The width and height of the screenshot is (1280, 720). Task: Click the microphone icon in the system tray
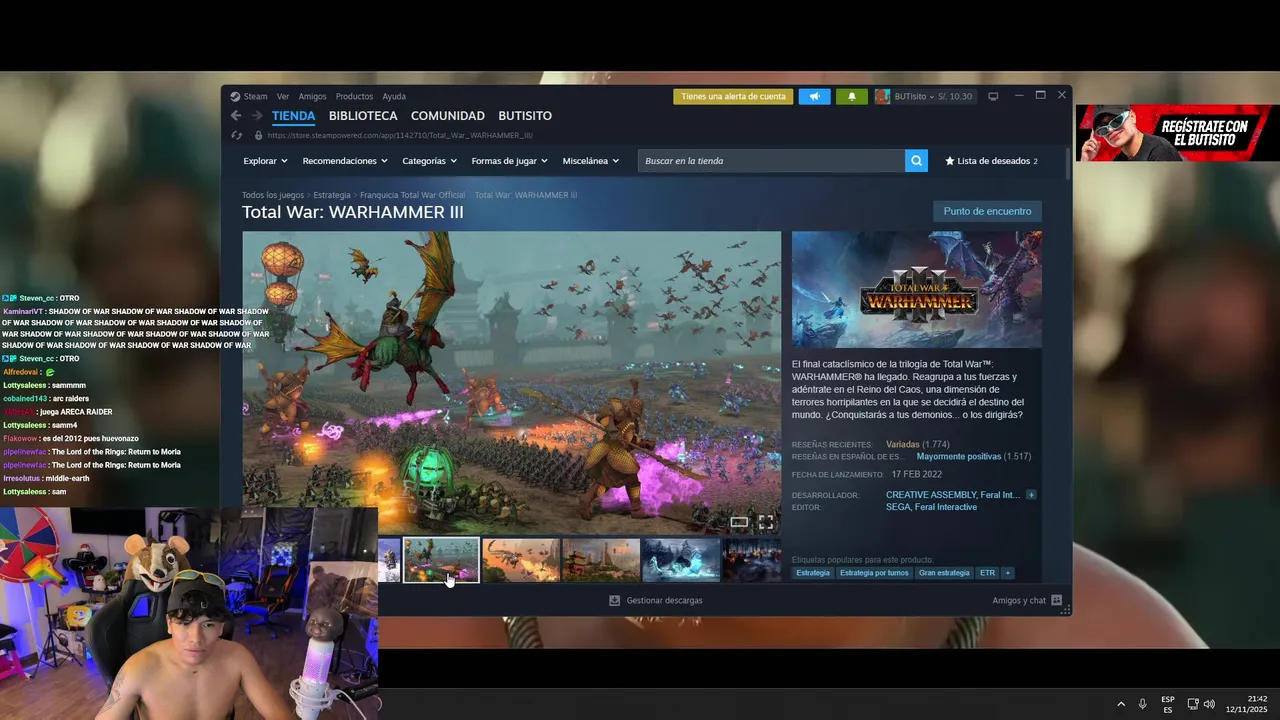click(1142, 704)
